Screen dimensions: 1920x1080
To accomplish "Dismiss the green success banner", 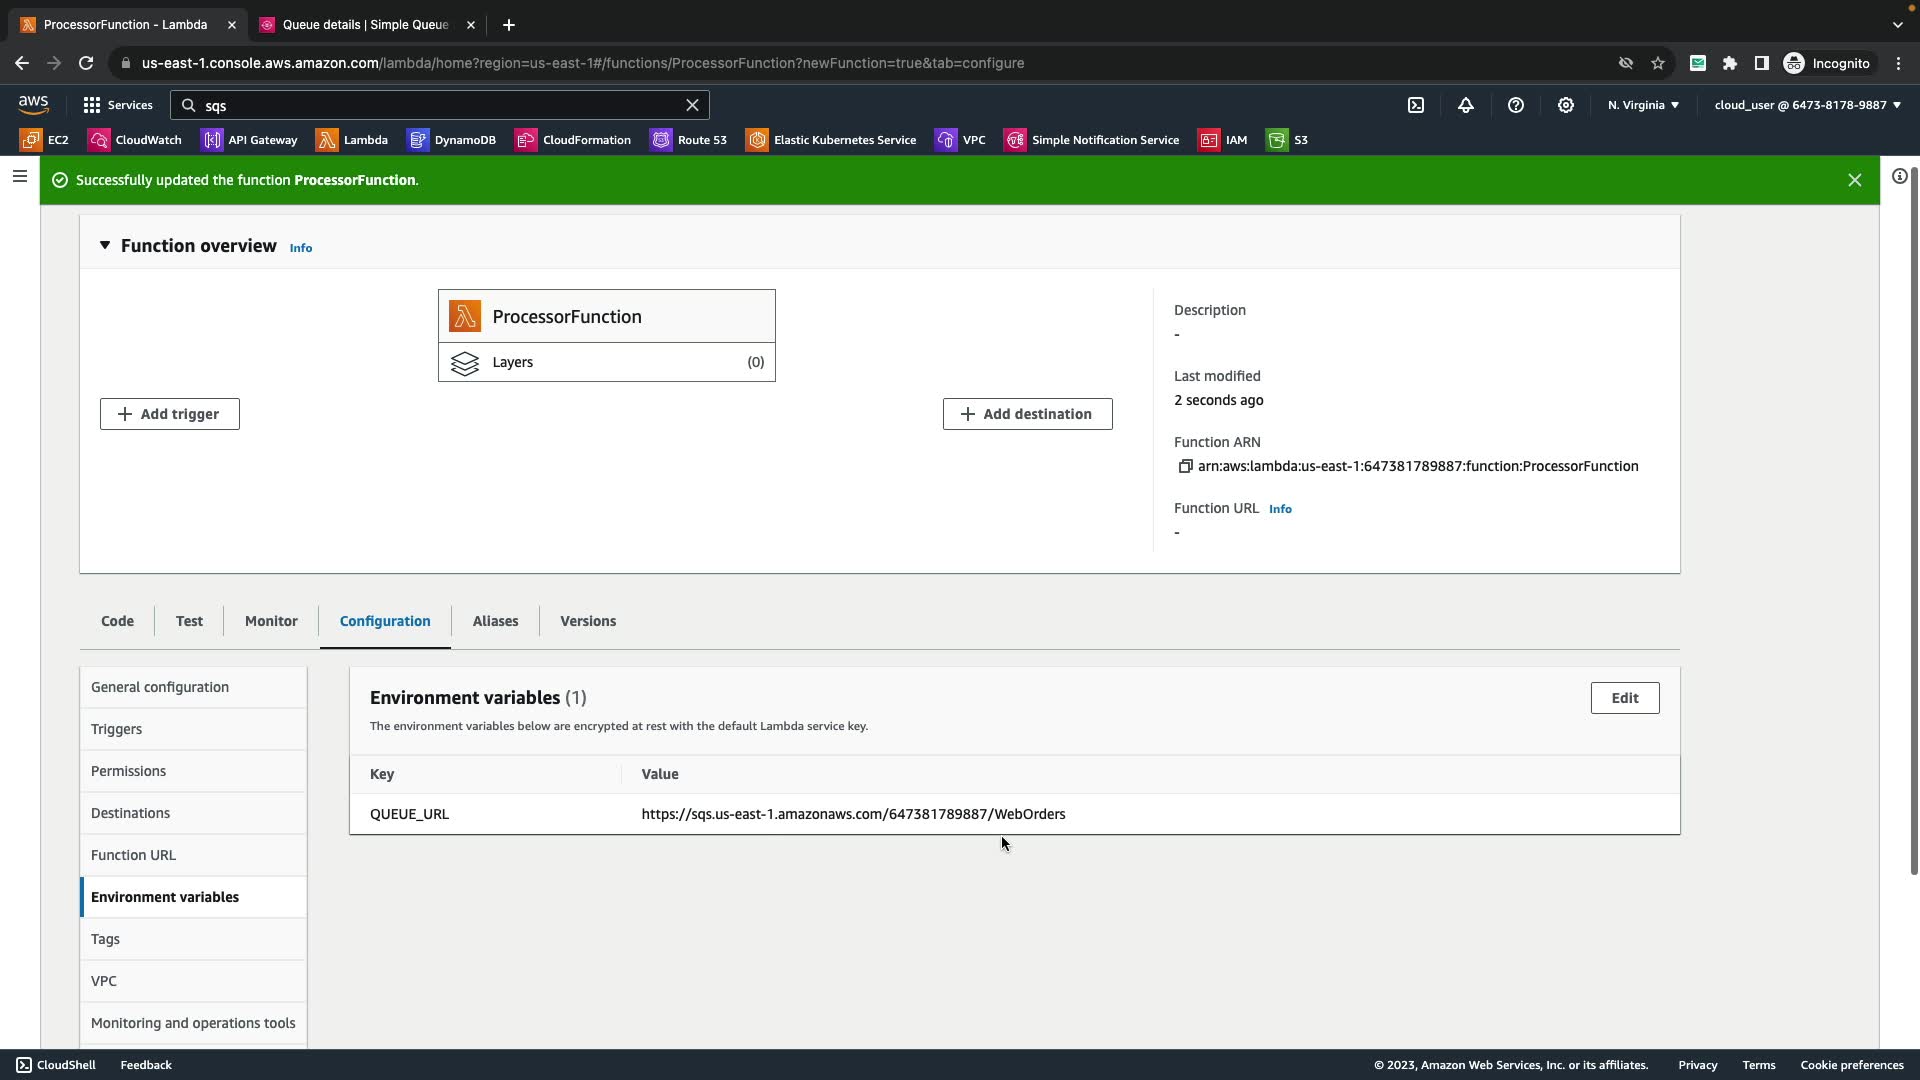I will (1854, 180).
